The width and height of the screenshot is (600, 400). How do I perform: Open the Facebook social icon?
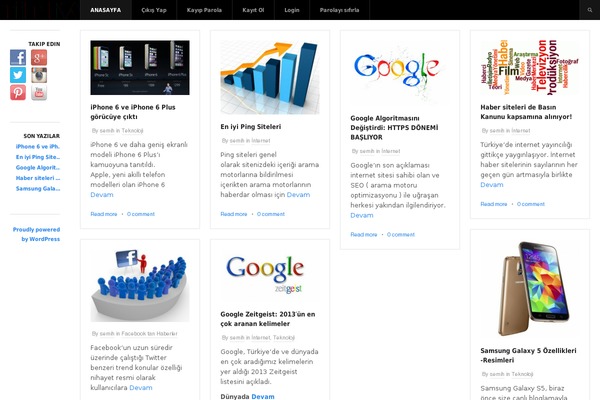[18, 57]
